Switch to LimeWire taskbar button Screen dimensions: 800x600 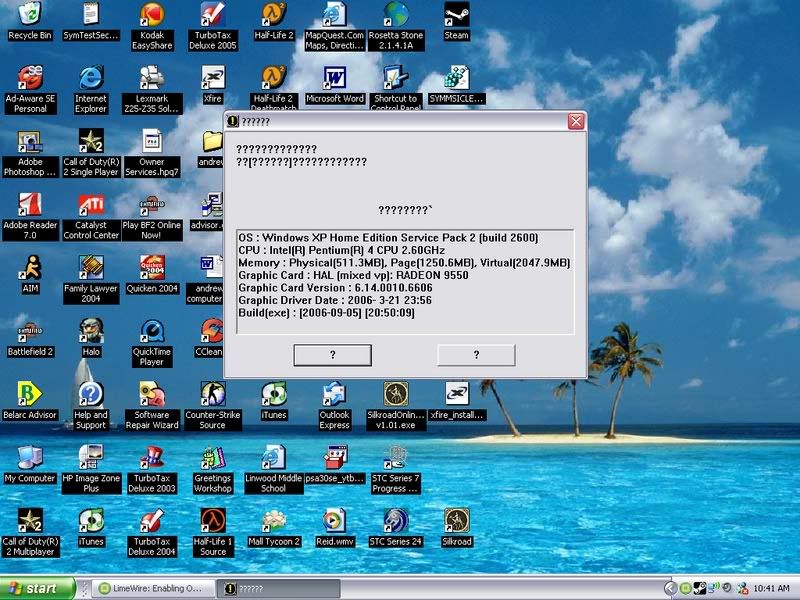(x=154, y=588)
